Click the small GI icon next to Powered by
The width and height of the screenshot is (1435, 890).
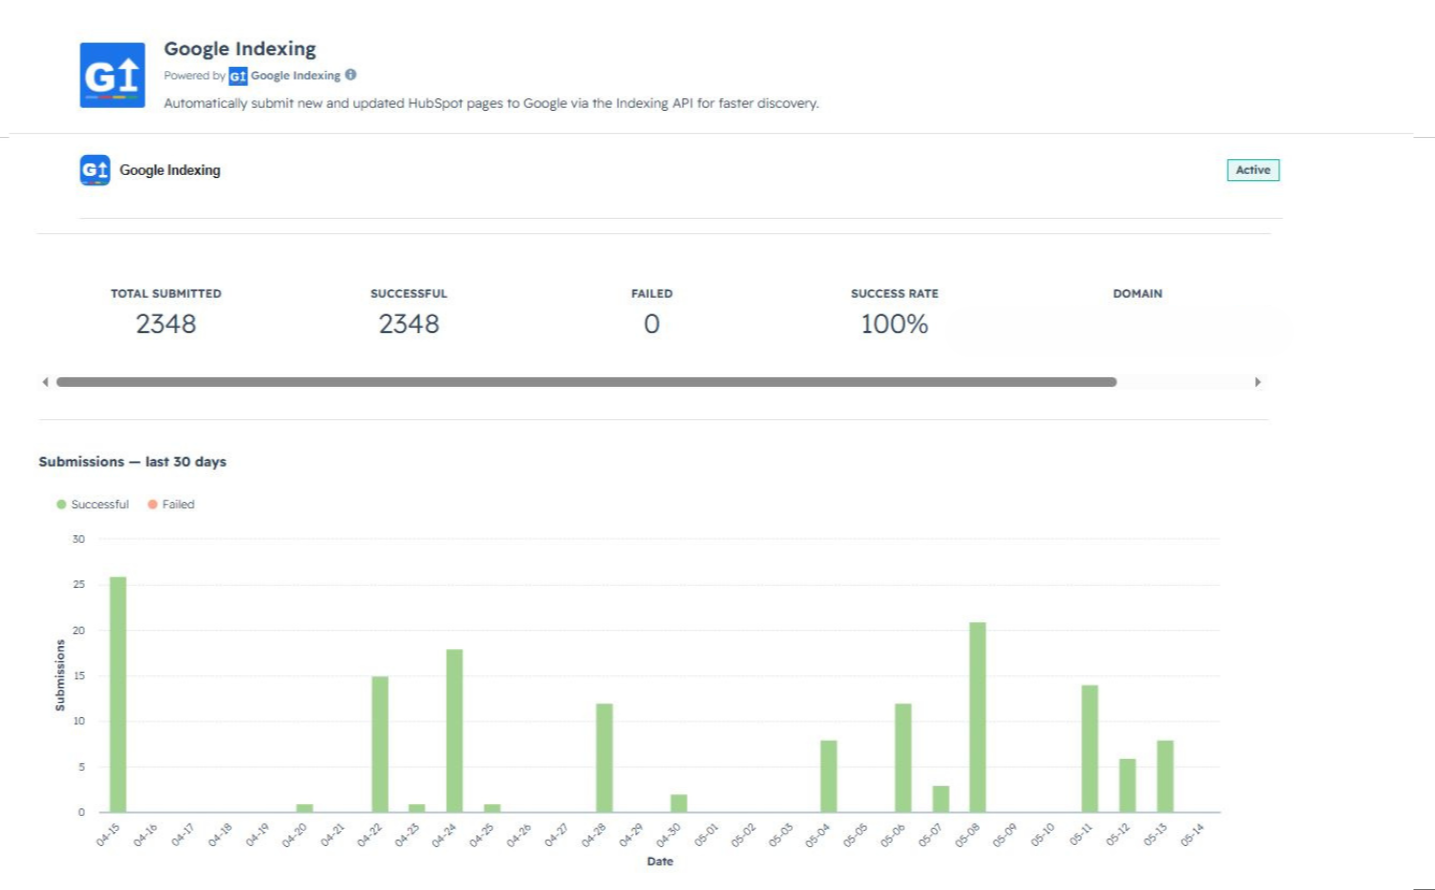[x=238, y=76]
